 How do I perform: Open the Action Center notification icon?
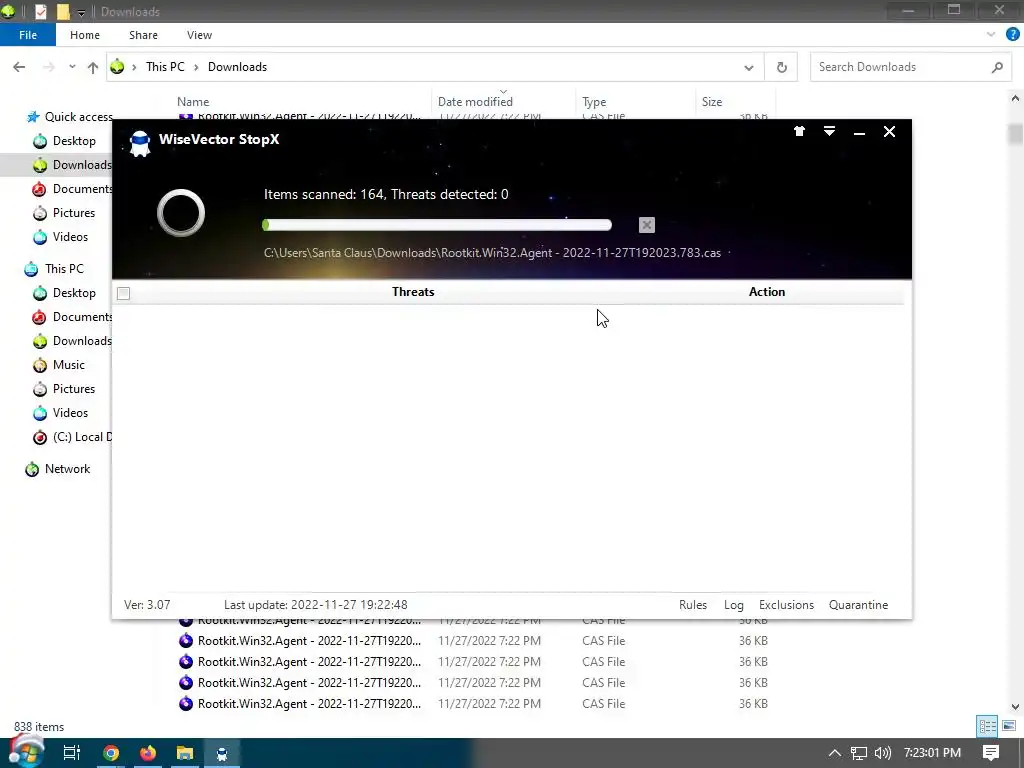991,753
